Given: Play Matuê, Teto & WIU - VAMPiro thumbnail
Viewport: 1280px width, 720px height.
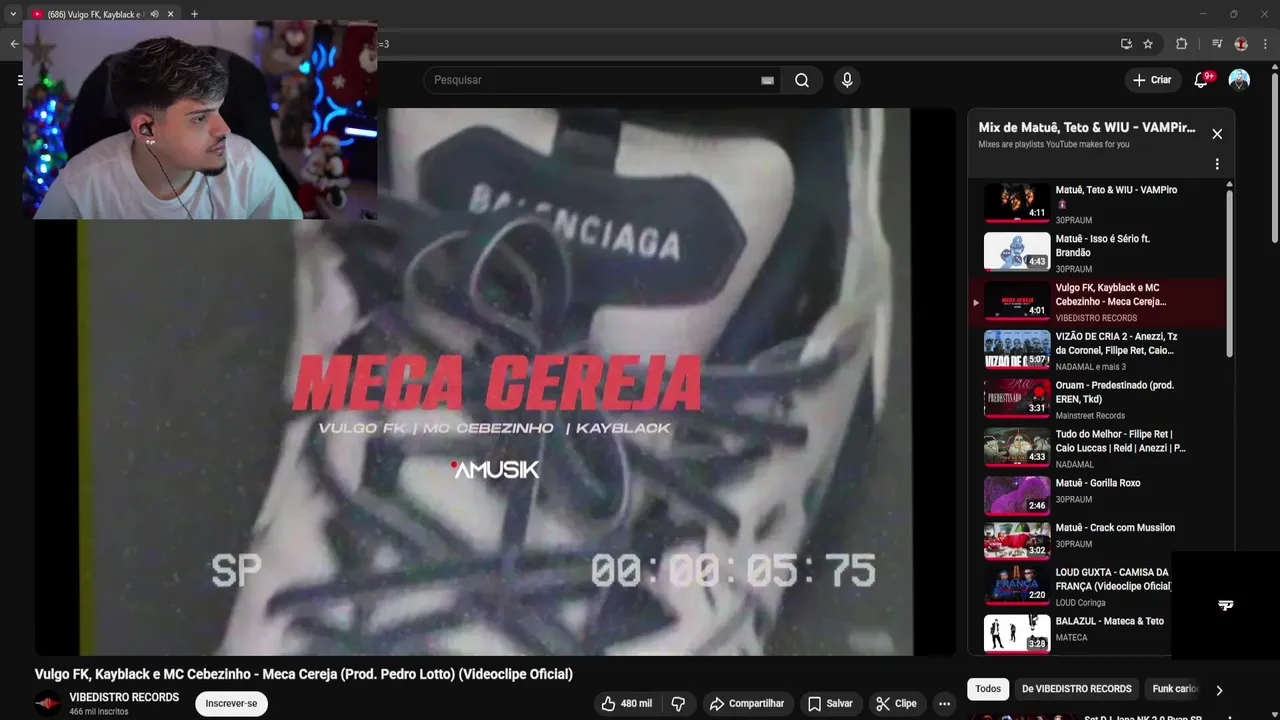Looking at the screenshot, I should 1017,201.
